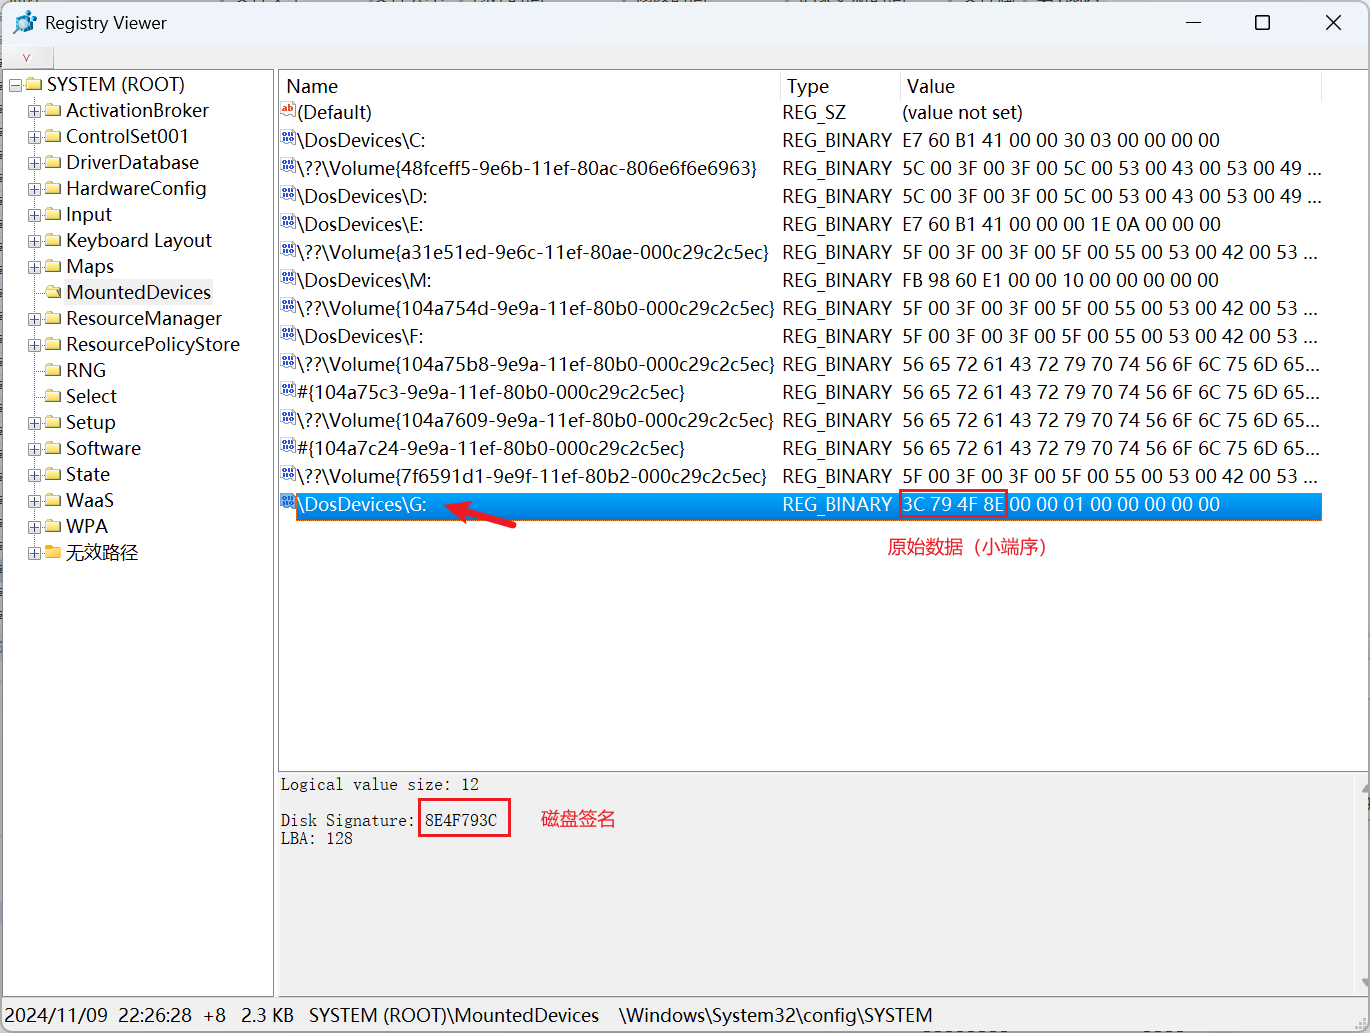Select the ResourcePolicyStore key

pyautogui.click(x=152, y=344)
